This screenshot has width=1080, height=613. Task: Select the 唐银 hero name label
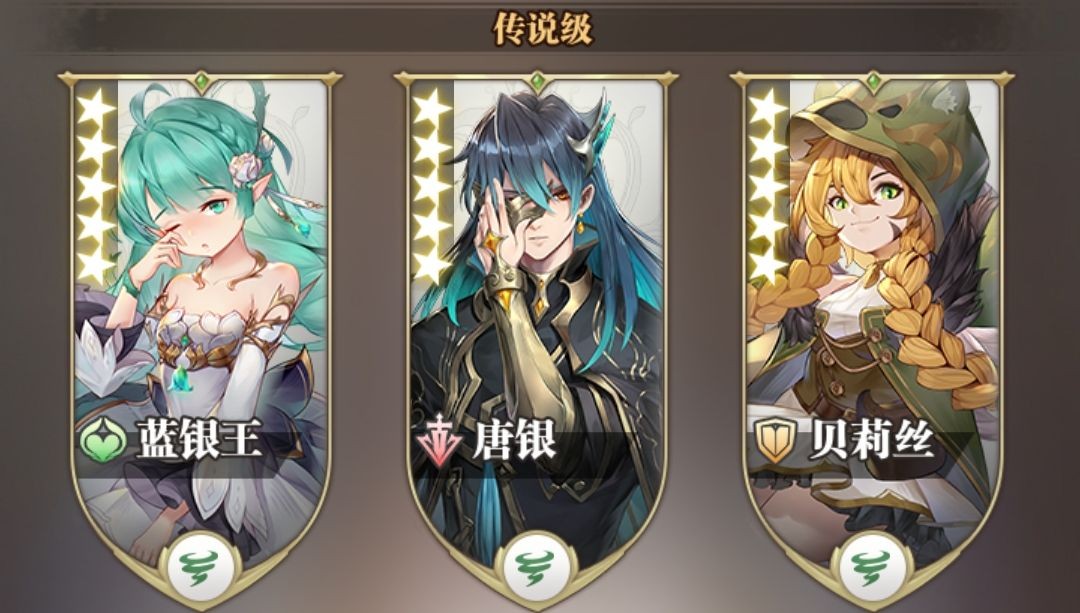pyautogui.click(x=514, y=439)
